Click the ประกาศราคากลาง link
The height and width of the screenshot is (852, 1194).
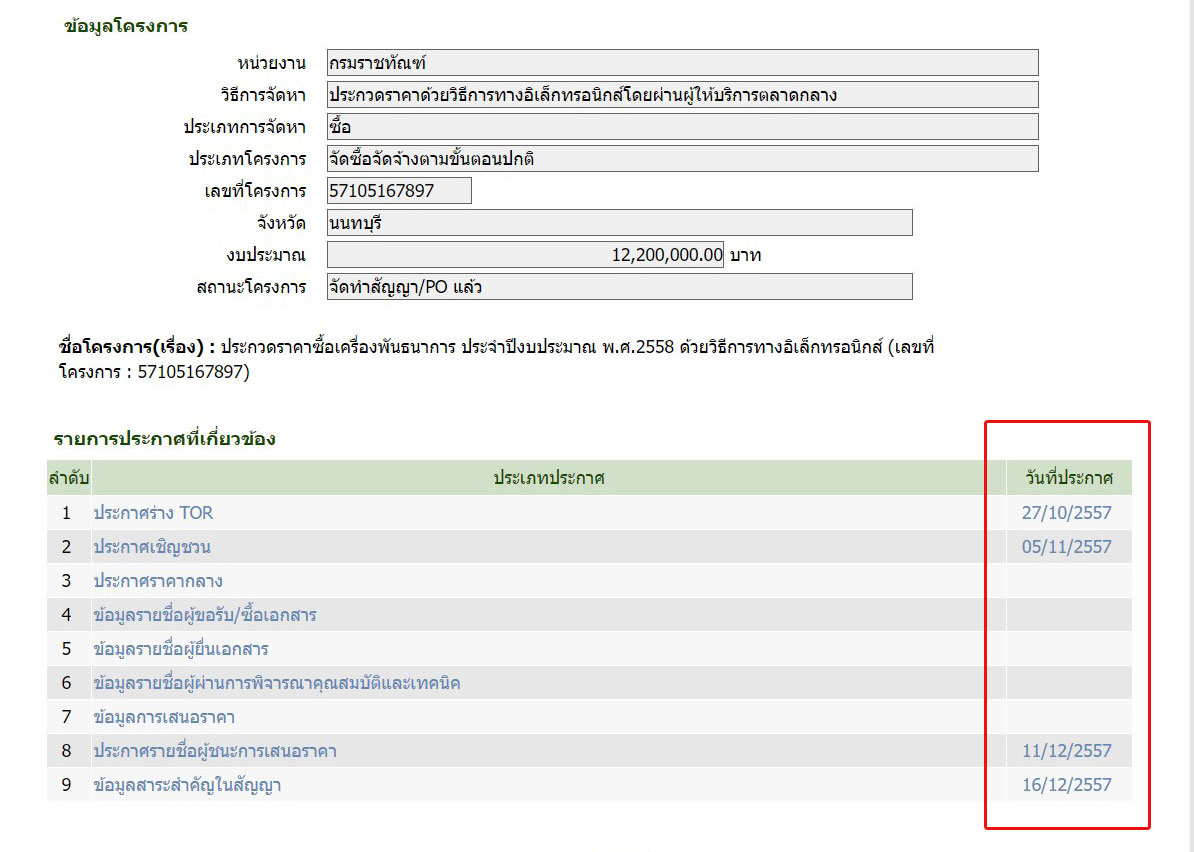click(158, 581)
